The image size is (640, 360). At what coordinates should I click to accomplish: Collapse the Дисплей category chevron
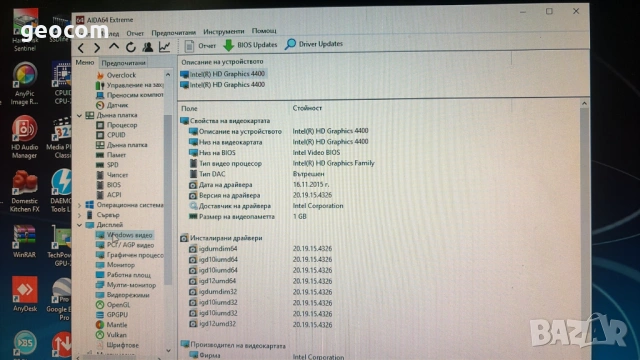(x=80, y=225)
